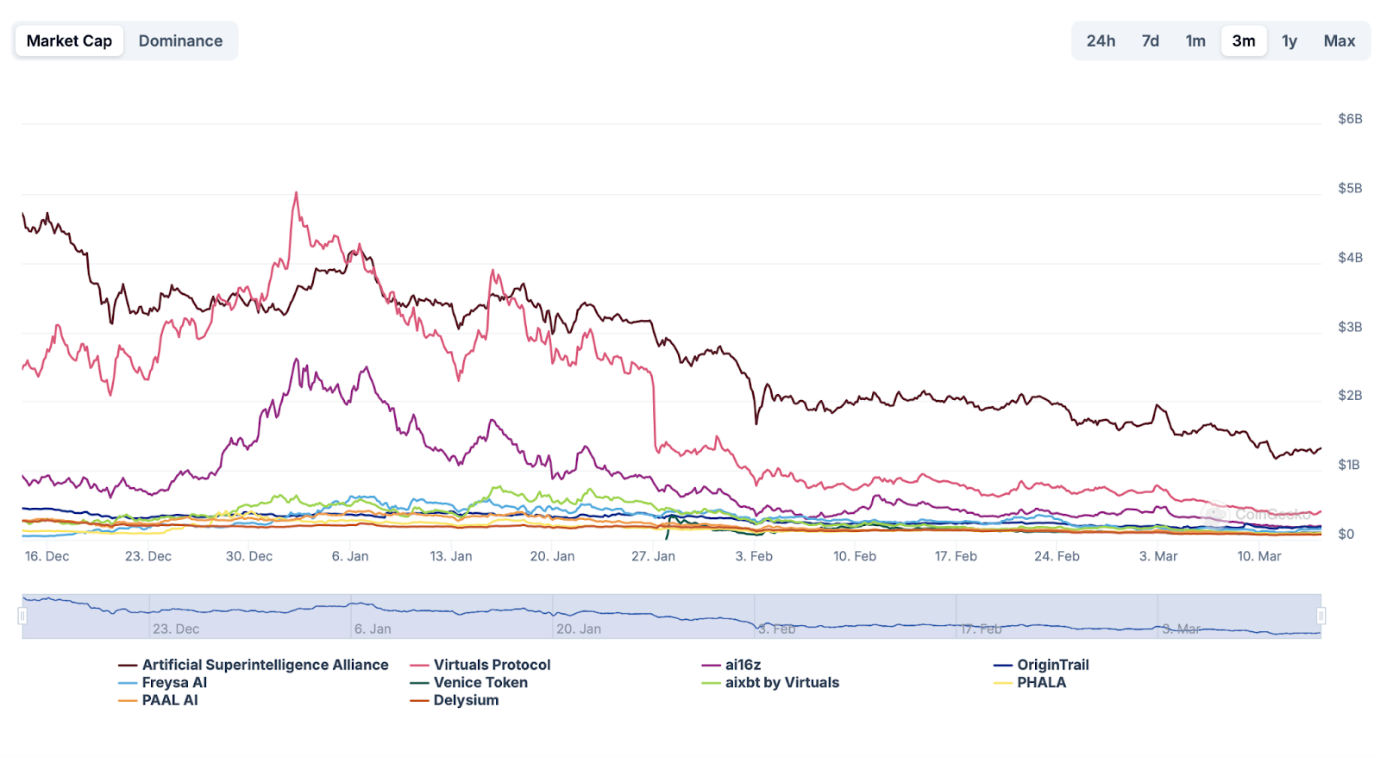Select the 24h time range
The height and width of the screenshot is (757, 1380).
[1100, 41]
